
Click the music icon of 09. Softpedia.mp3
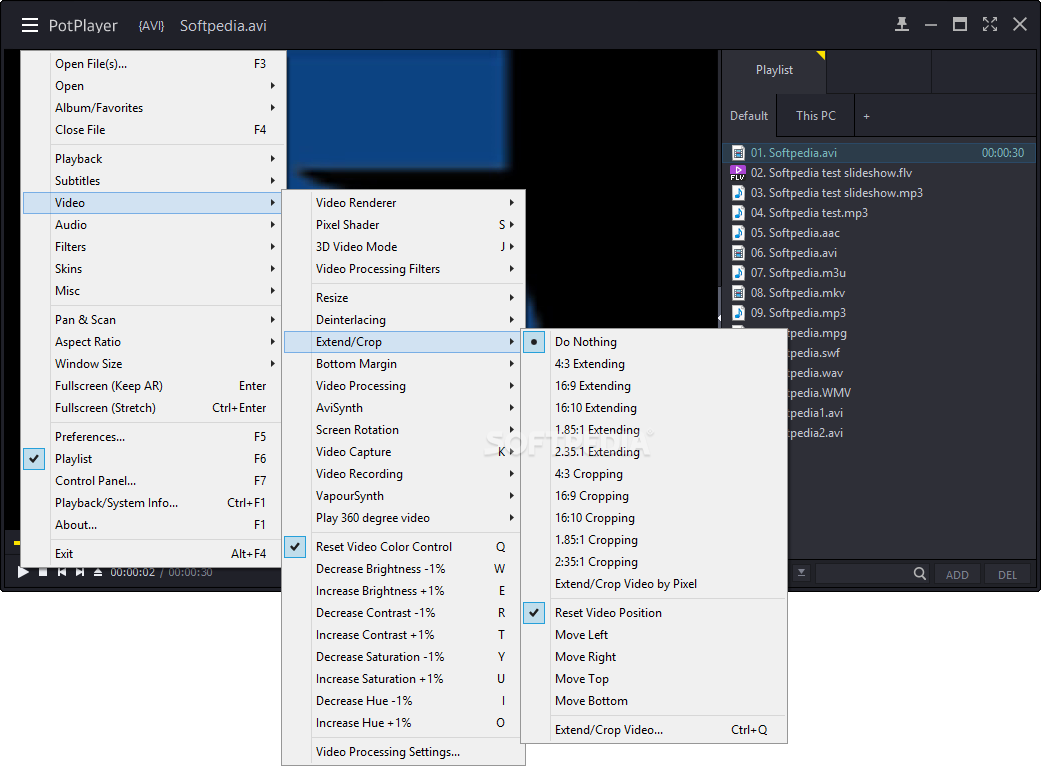[x=738, y=312]
